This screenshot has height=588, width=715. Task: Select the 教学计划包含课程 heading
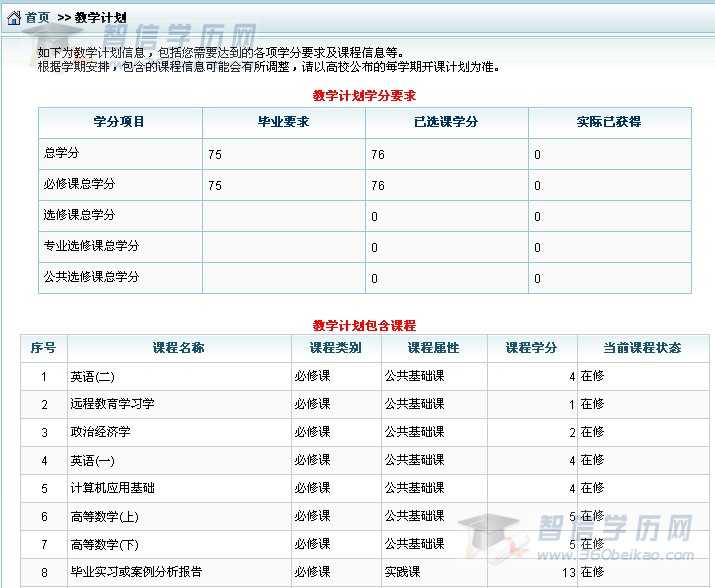click(364, 325)
